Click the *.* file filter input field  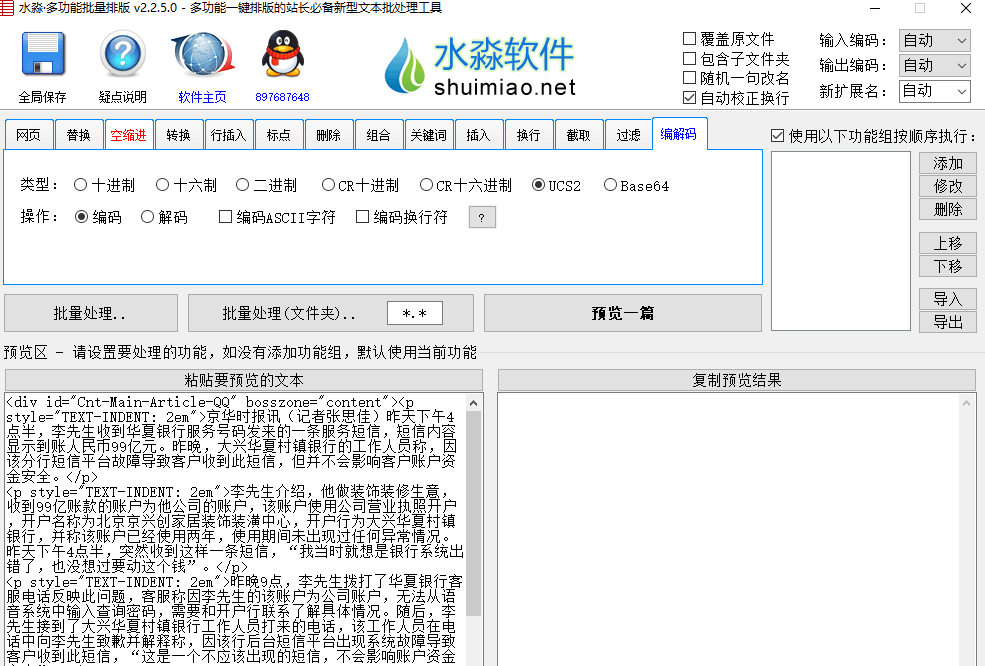point(415,314)
